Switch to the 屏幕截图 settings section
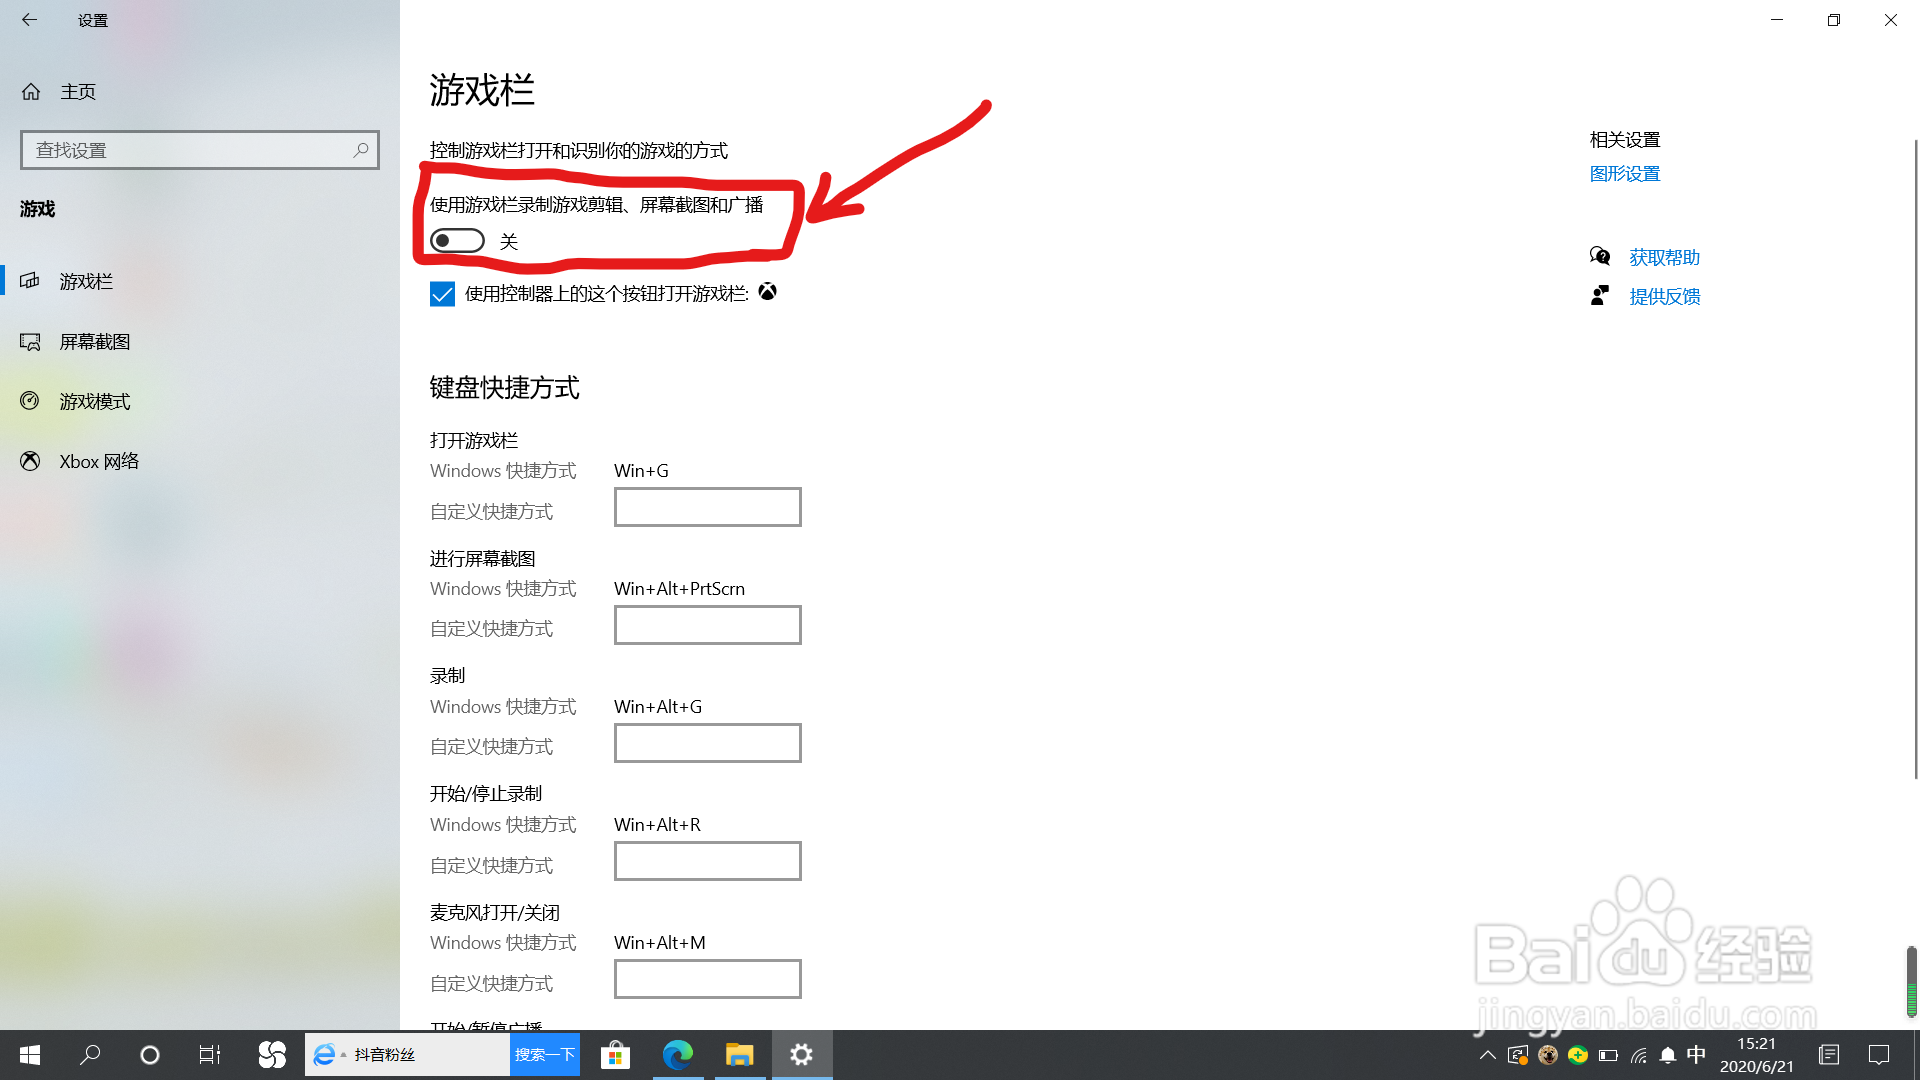The width and height of the screenshot is (1920, 1080). click(x=93, y=341)
